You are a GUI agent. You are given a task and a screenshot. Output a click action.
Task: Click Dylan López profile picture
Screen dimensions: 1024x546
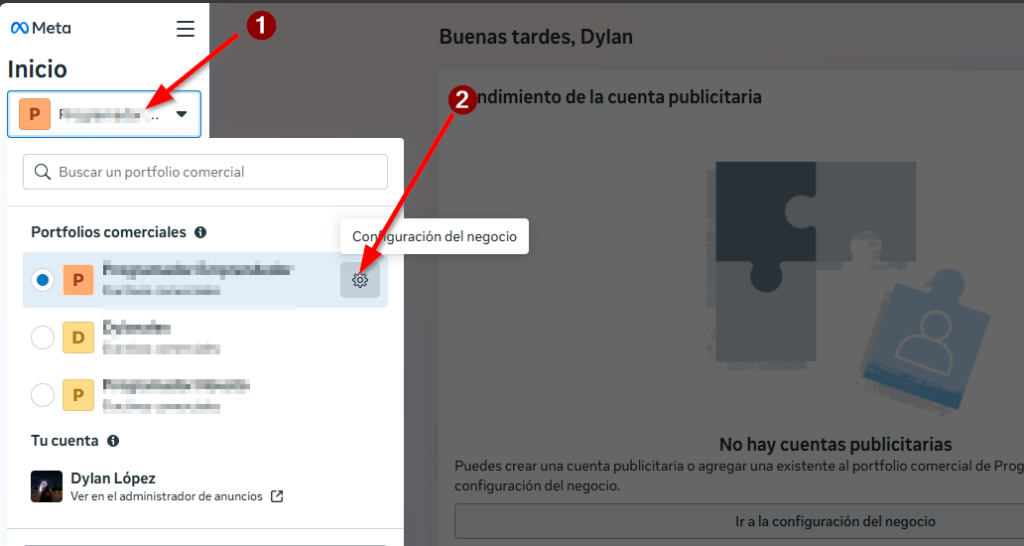pyautogui.click(x=47, y=486)
